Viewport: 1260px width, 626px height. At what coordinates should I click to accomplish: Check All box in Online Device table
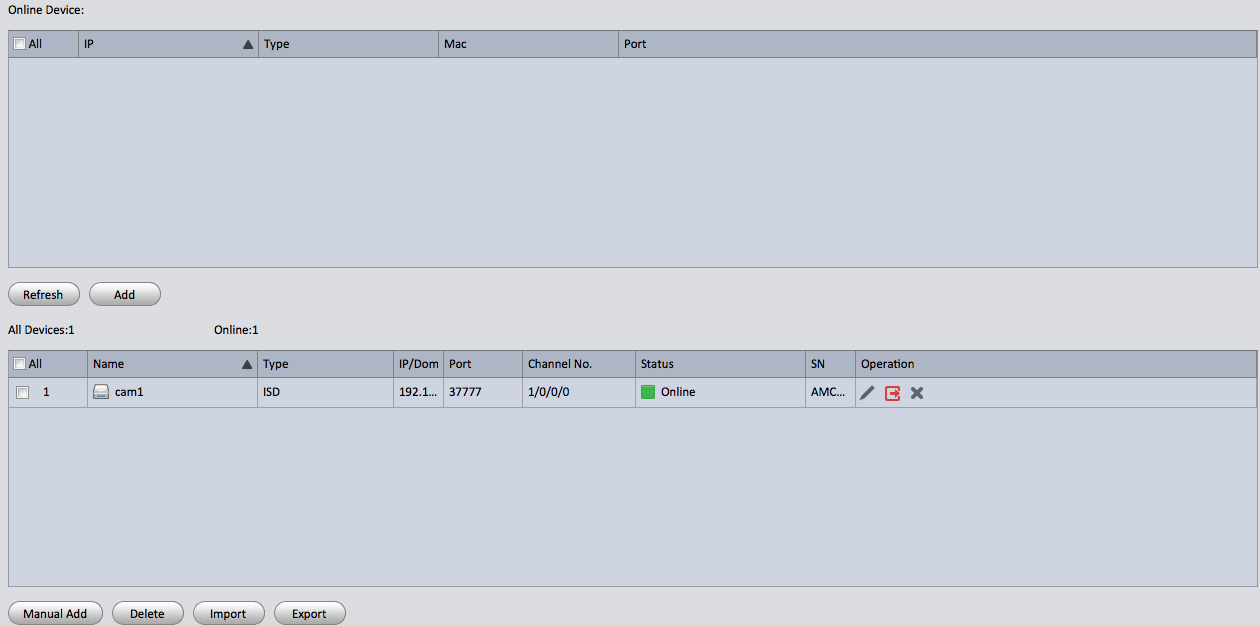19,44
